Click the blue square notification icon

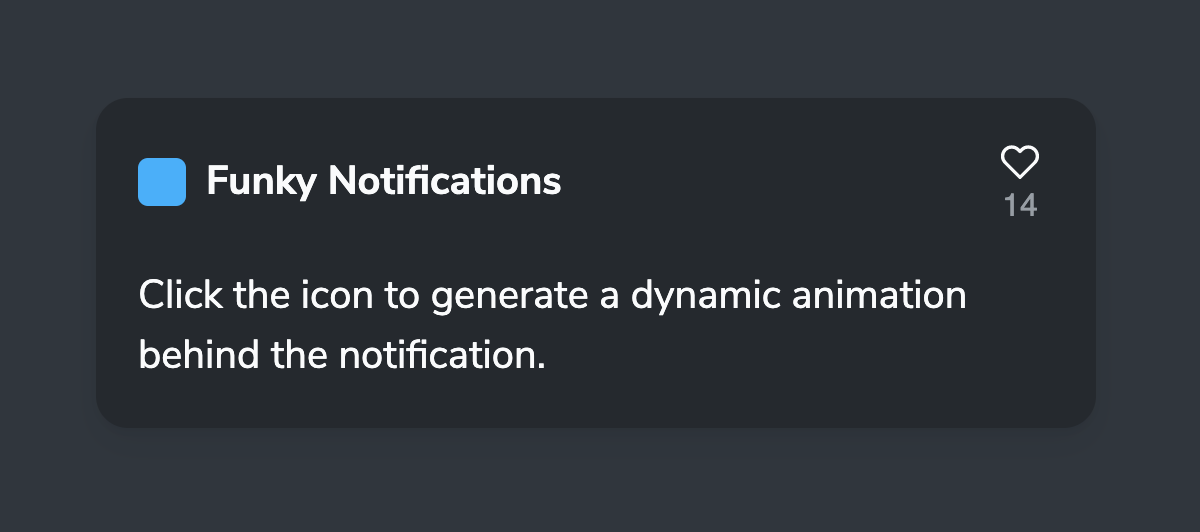click(162, 182)
